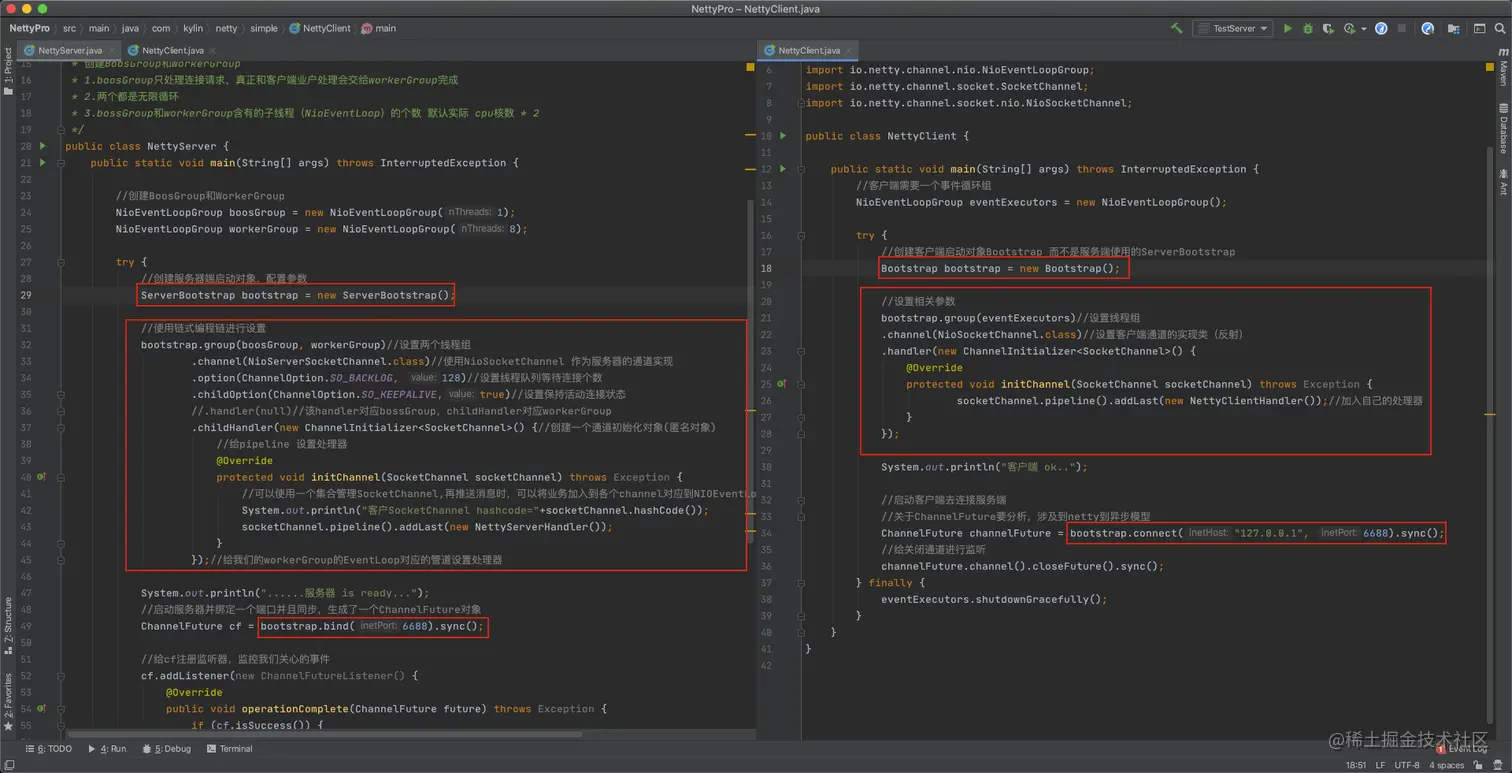Click the profiler run icon
1512x773 pixels.
[1349, 29]
